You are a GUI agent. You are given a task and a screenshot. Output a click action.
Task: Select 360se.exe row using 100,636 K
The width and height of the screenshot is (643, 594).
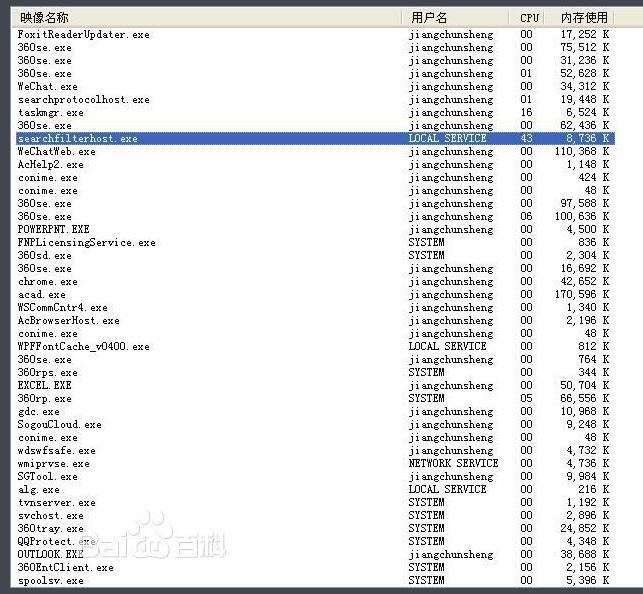315,216
